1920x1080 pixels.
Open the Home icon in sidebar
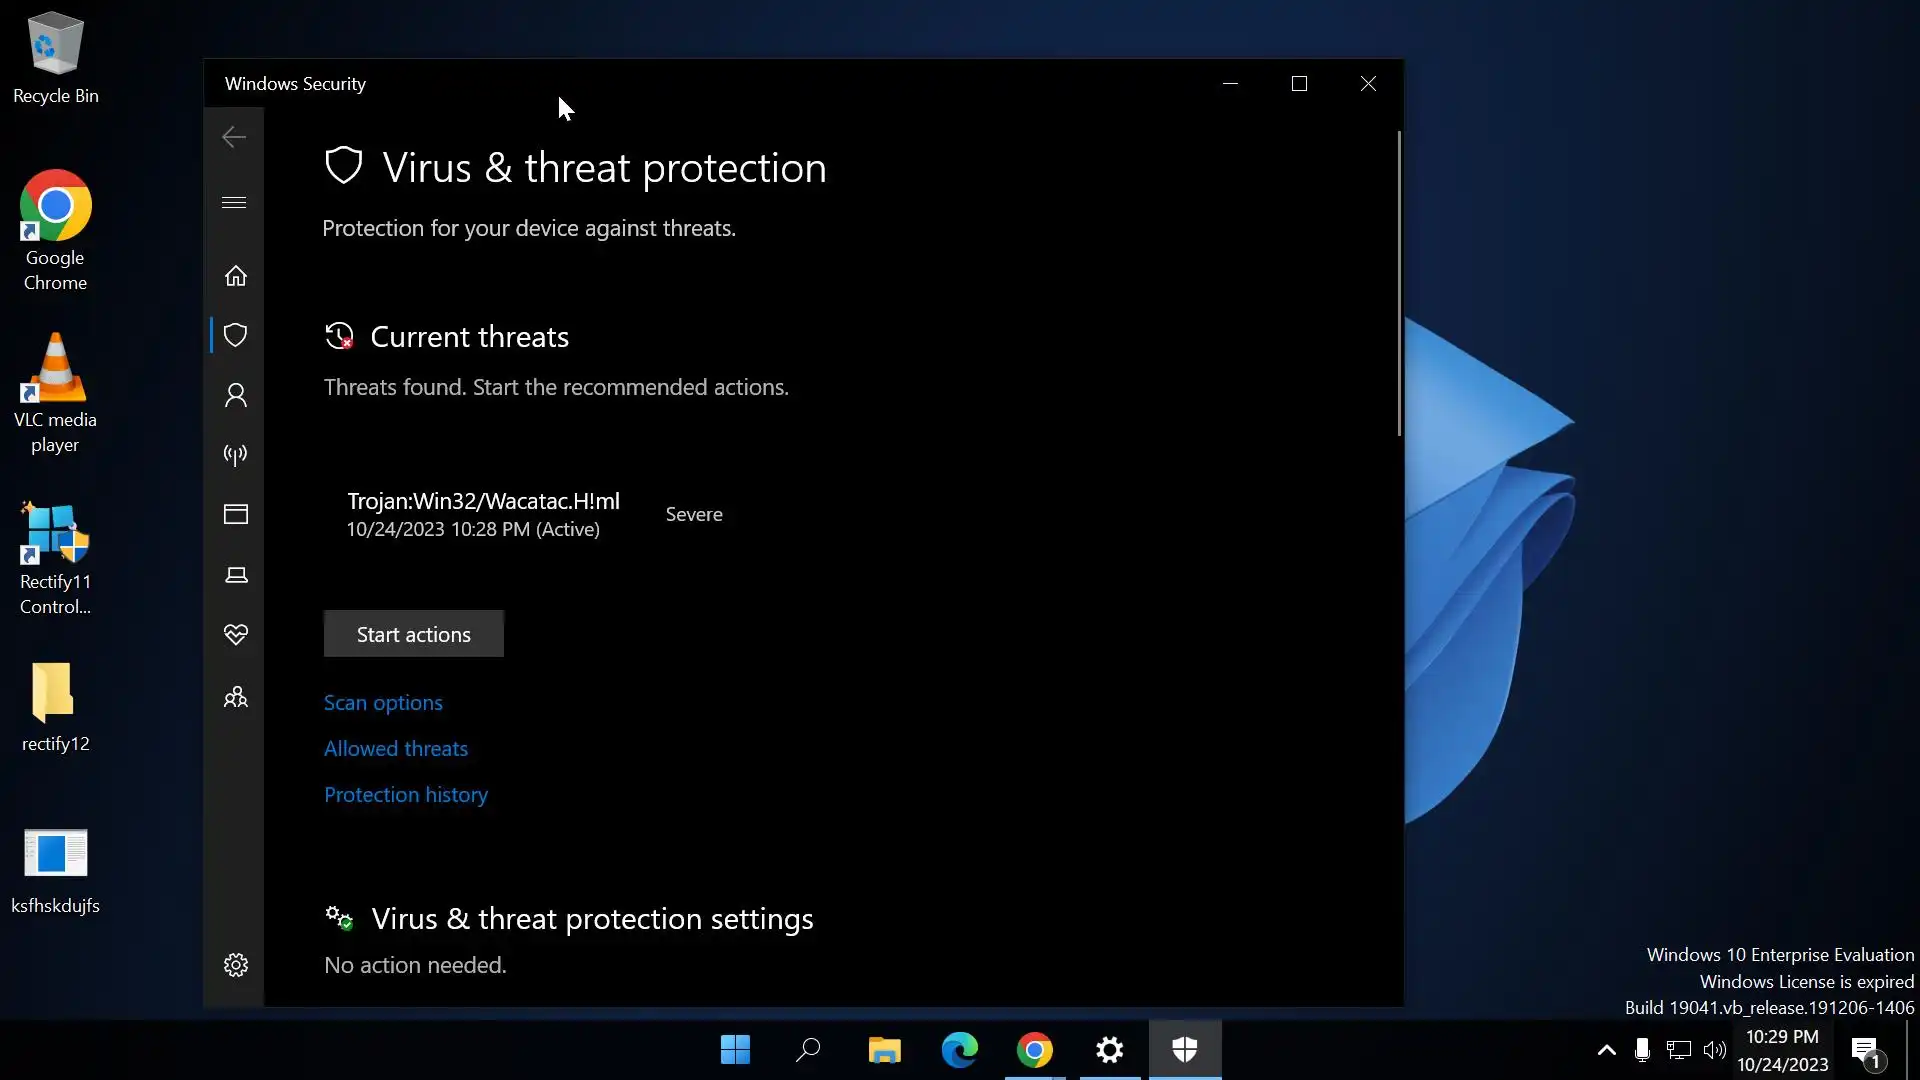coord(236,276)
